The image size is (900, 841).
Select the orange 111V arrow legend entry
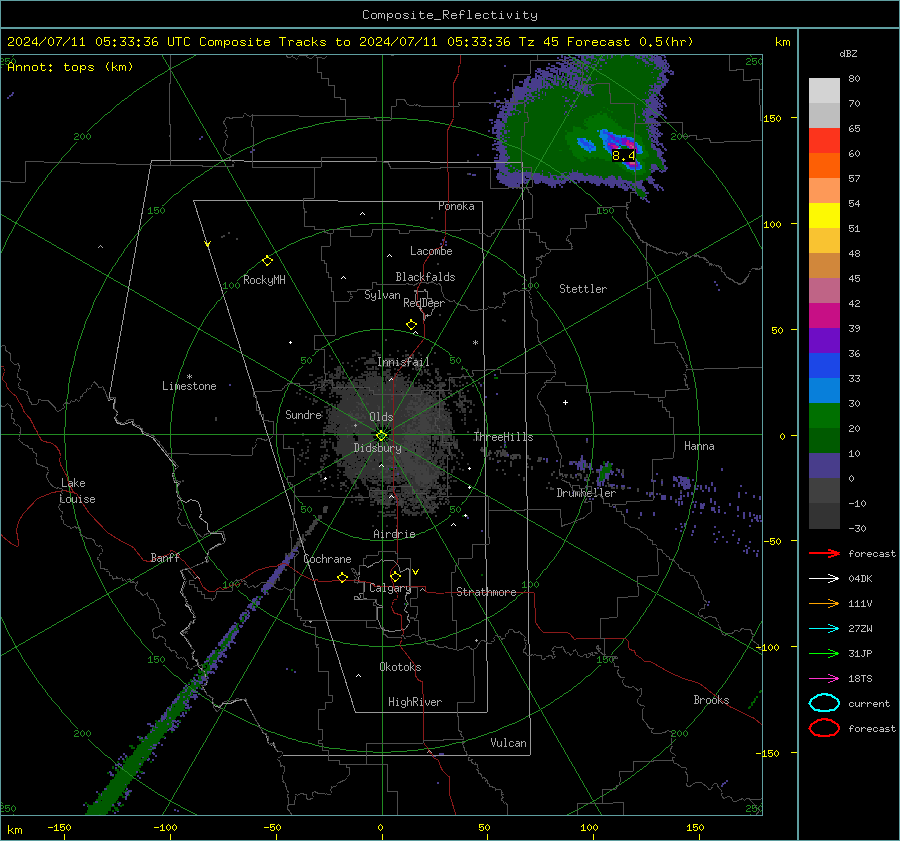pyautogui.click(x=824, y=603)
